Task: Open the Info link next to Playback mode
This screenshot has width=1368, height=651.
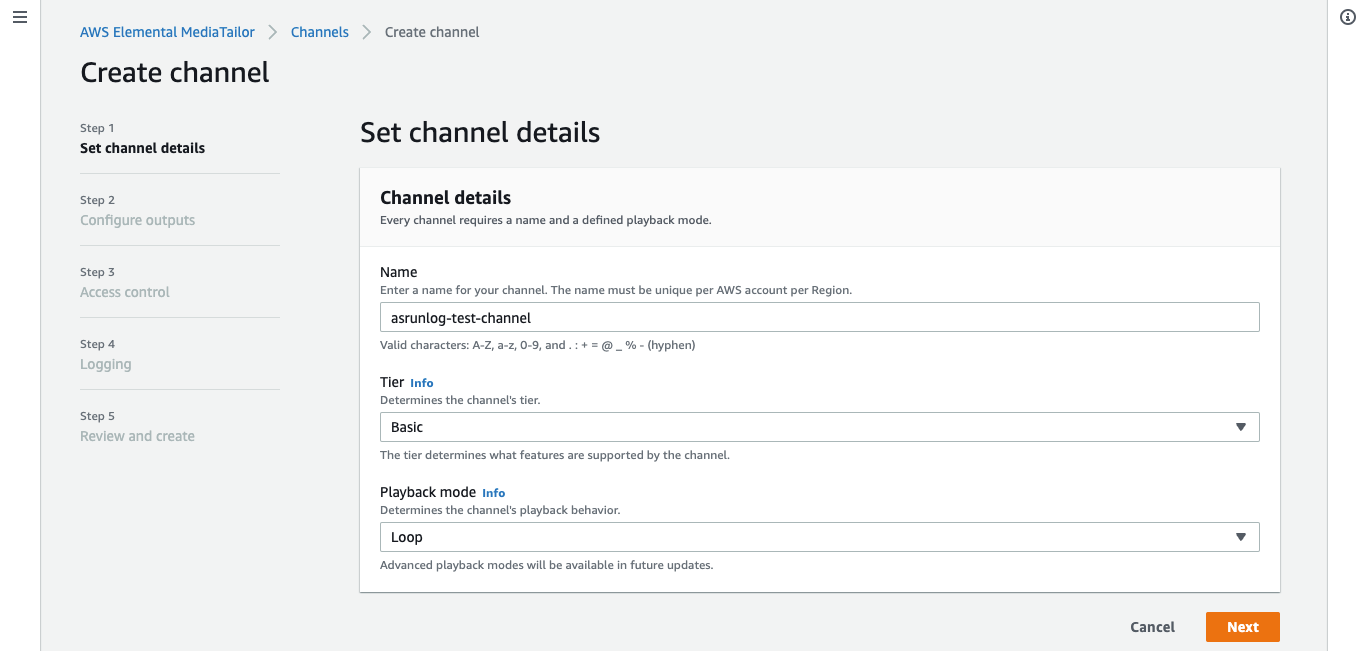Action: click(494, 493)
